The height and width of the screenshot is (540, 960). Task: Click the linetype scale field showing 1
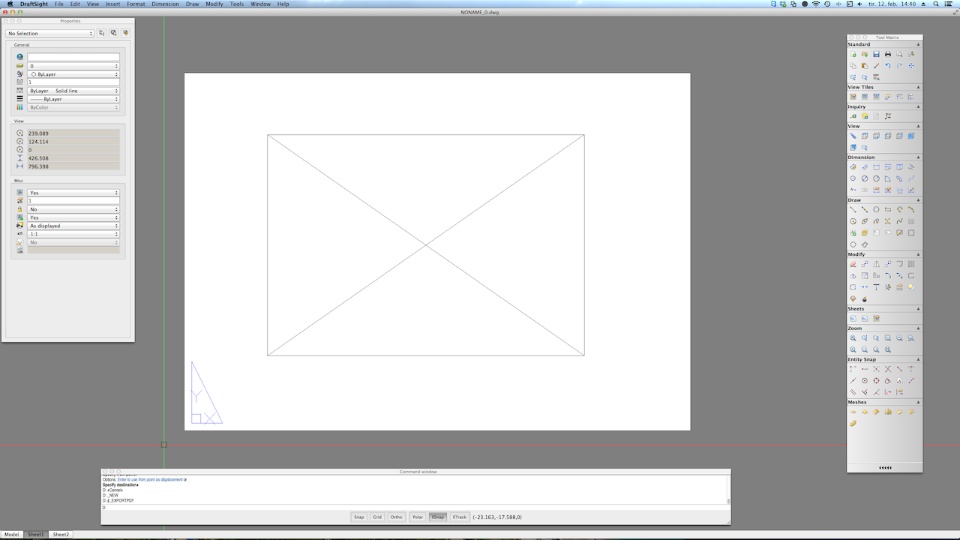[x=73, y=82]
